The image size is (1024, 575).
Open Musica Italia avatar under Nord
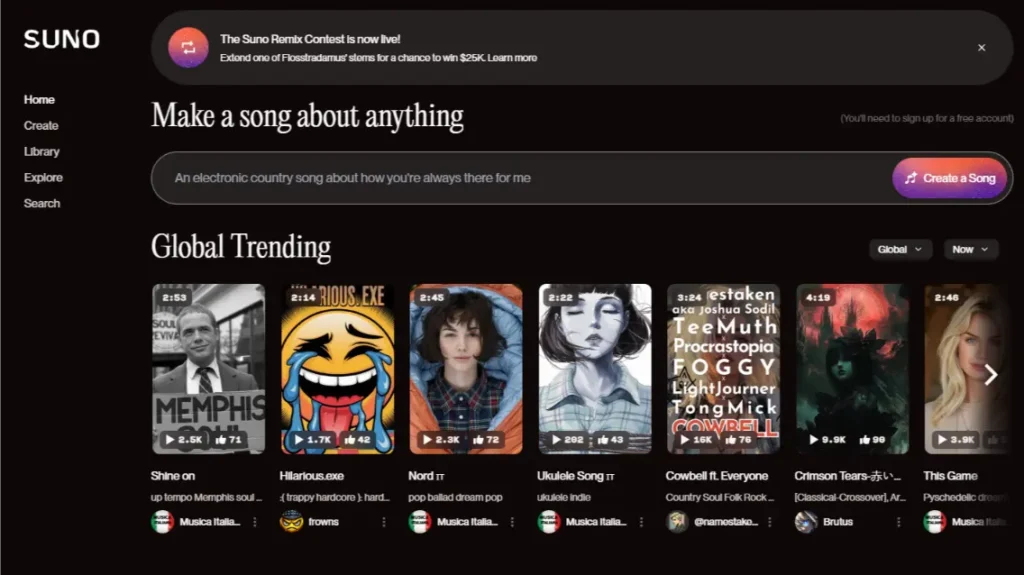pos(420,521)
